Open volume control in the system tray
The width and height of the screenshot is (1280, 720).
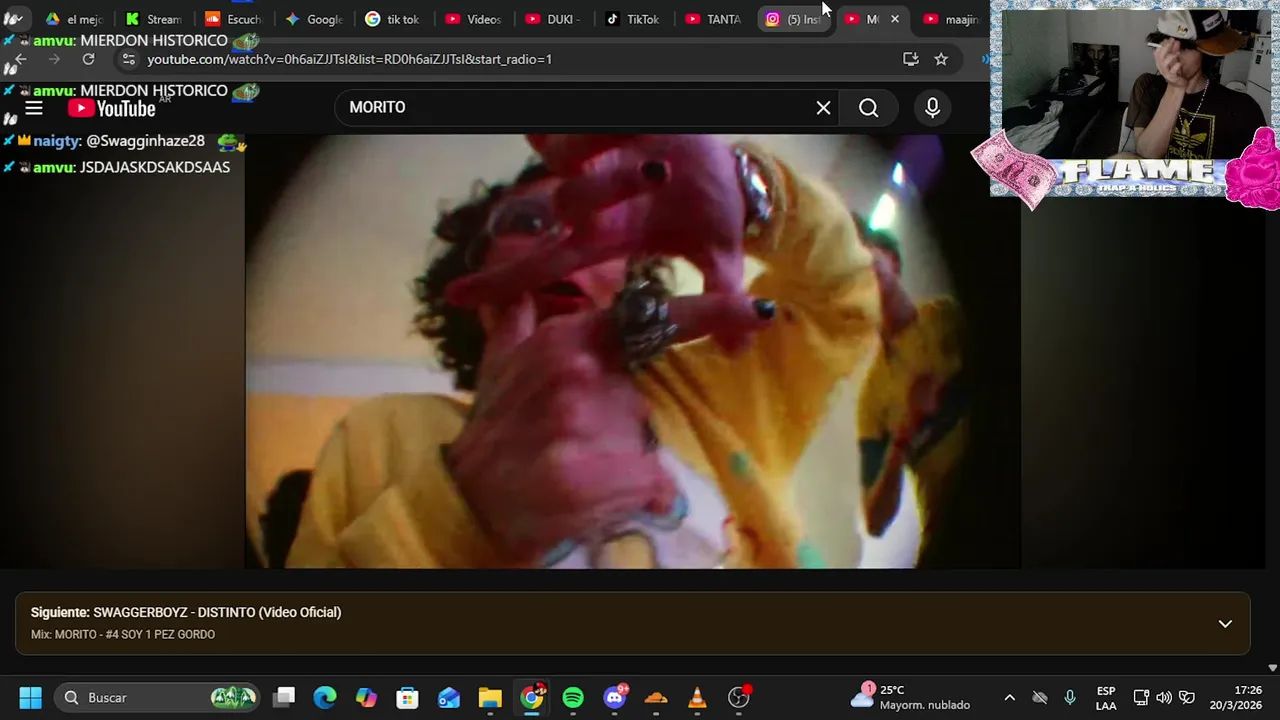(1164, 697)
